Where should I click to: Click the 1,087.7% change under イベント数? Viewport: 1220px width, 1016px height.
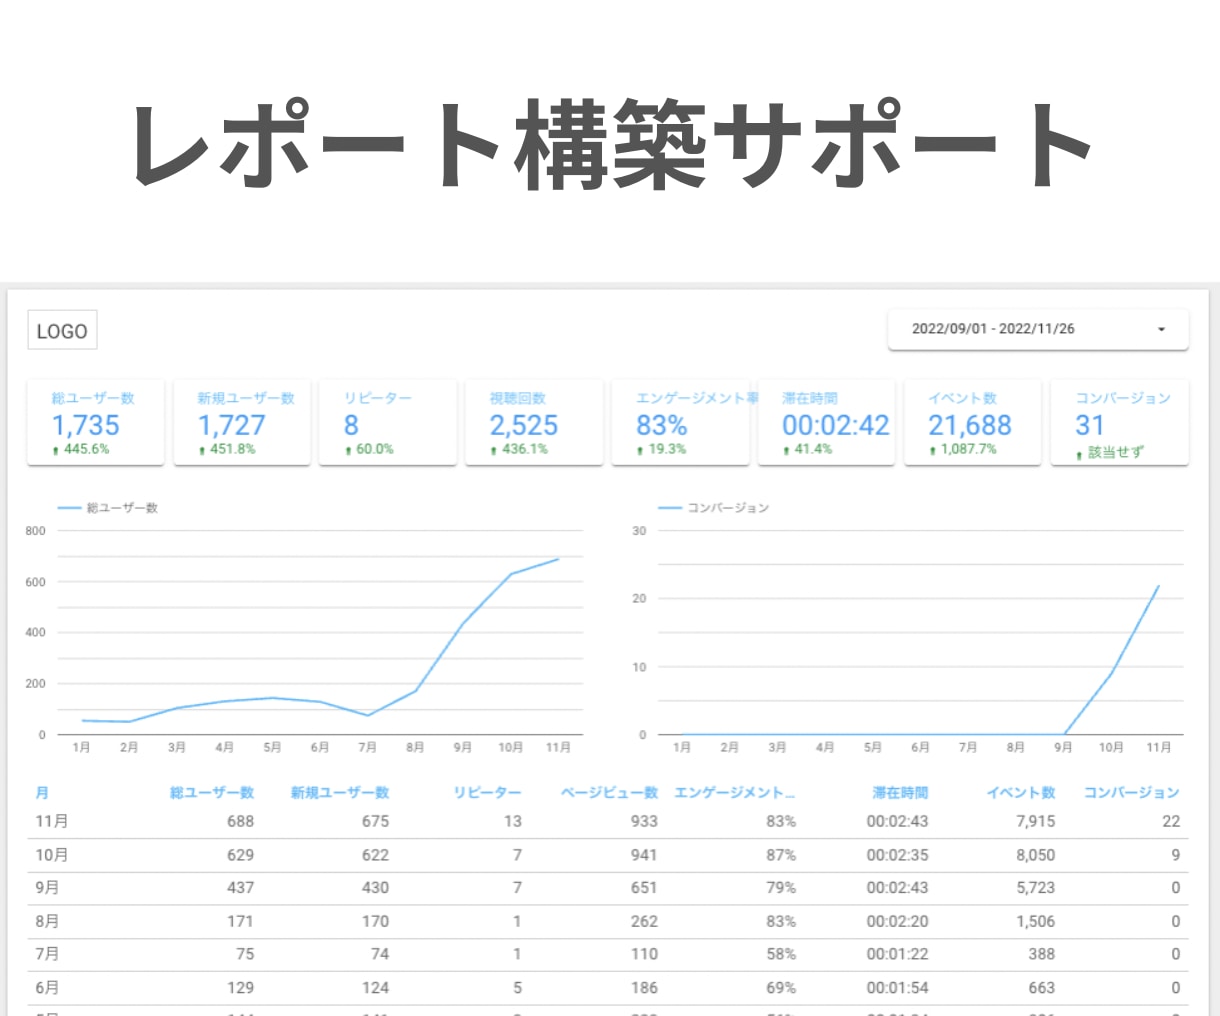[968, 449]
